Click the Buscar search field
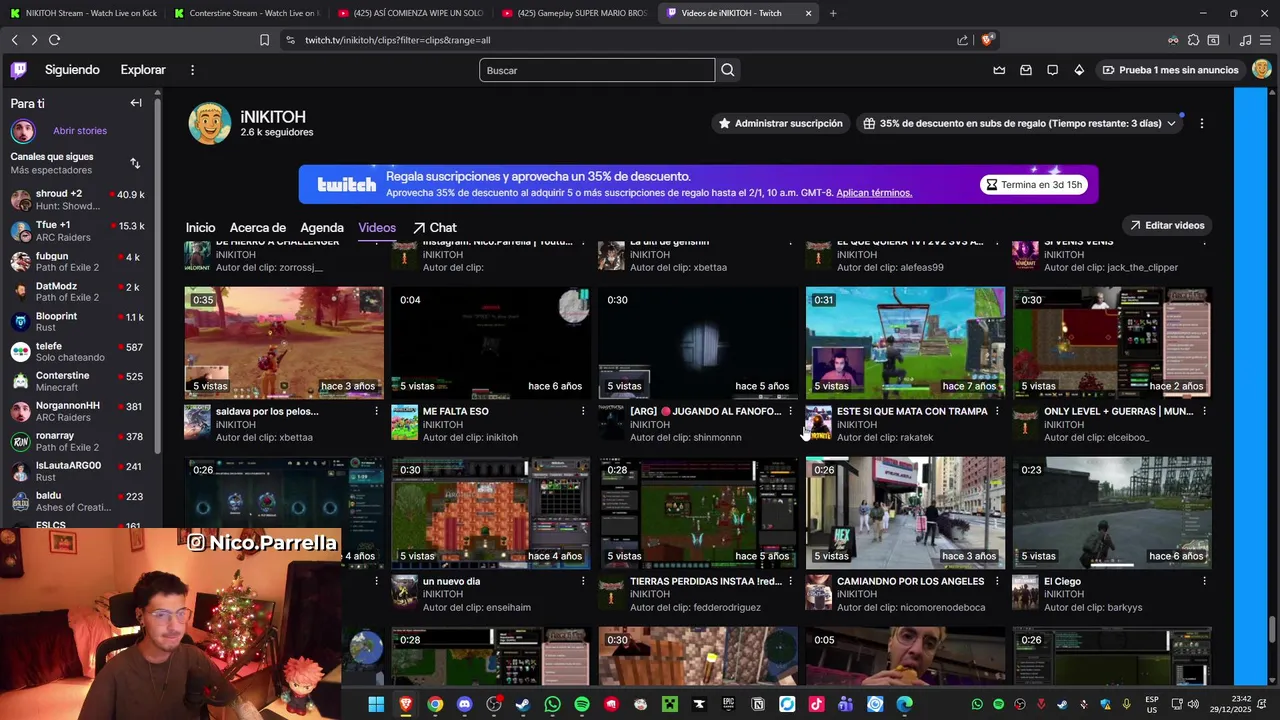This screenshot has width=1280, height=720. click(x=597, y=70)
